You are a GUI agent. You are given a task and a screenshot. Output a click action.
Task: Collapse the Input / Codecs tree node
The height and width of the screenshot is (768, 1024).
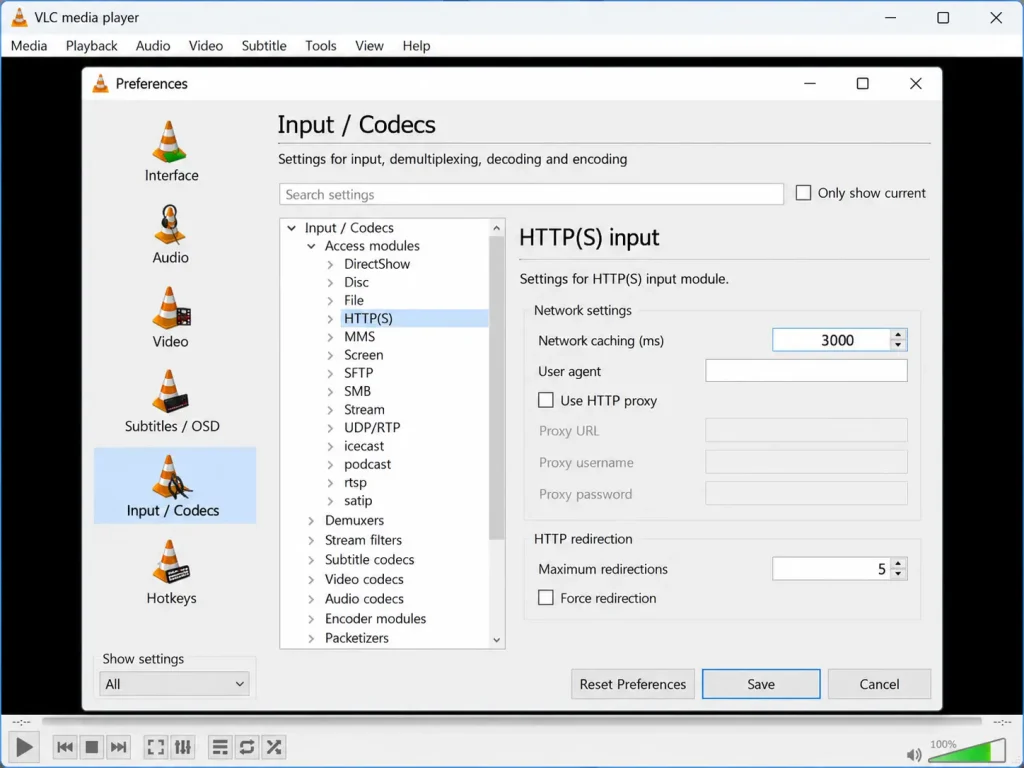click(x=292, y=228)
